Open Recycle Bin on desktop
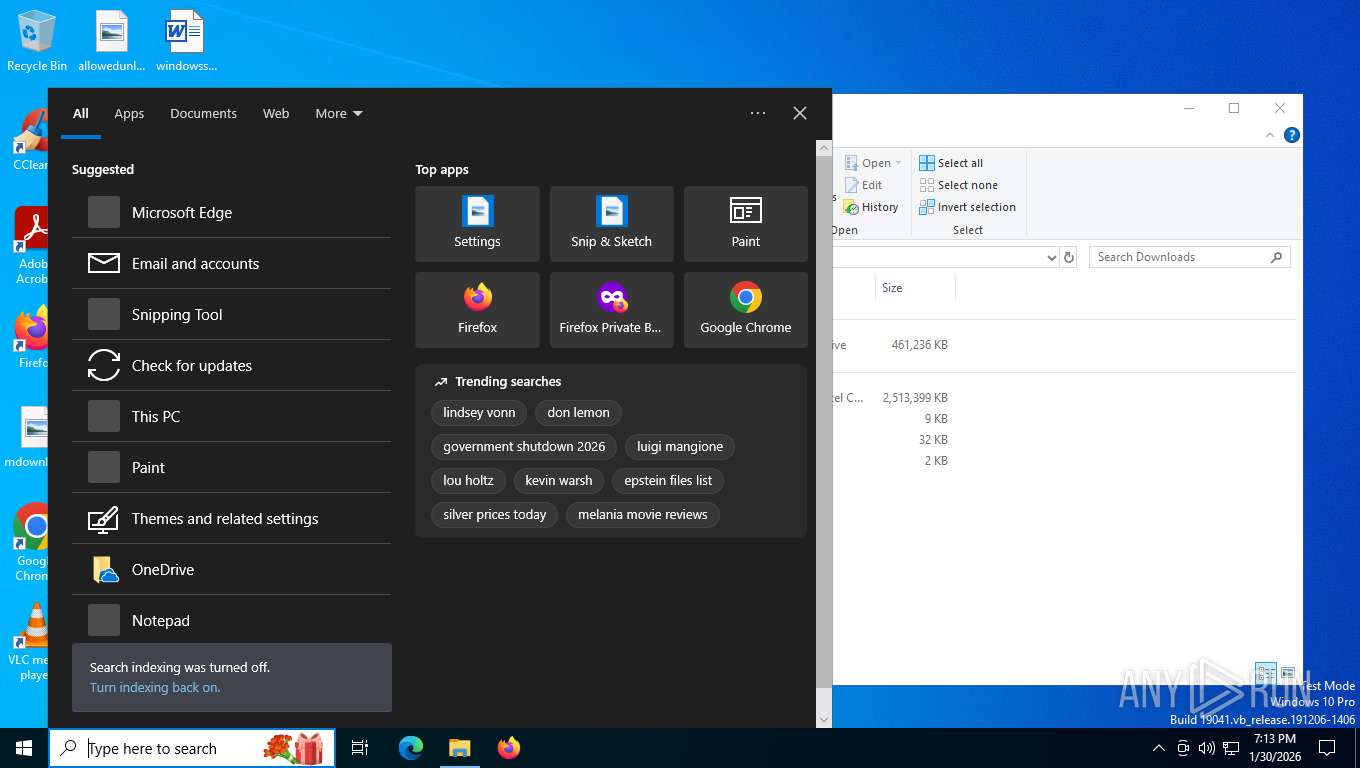This screenshot has width=1360, height=768. click(x=37, y=41)
